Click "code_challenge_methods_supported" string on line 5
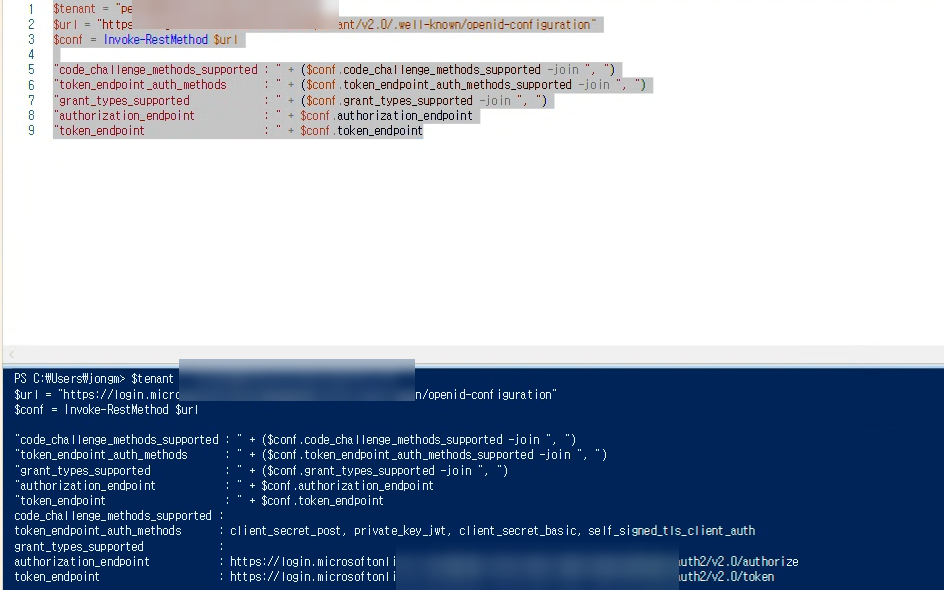 coord(158,70)
